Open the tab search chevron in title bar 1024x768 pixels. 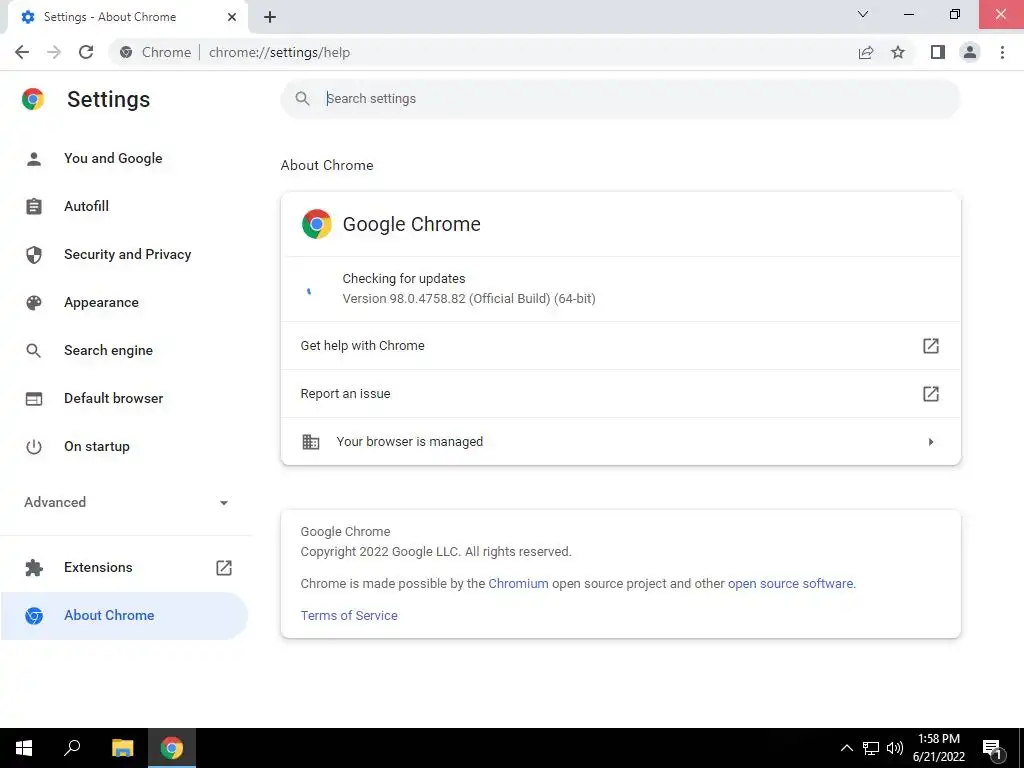coord(863,14)
